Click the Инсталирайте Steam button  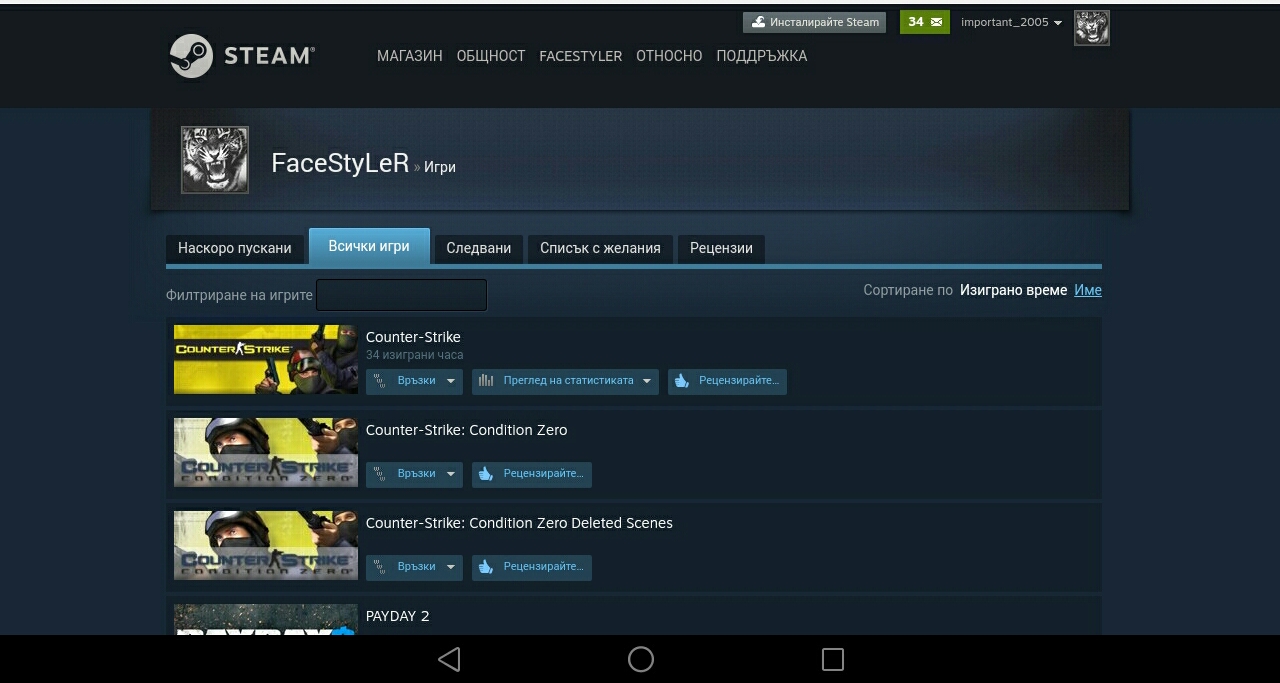click(x=814, y=22)
